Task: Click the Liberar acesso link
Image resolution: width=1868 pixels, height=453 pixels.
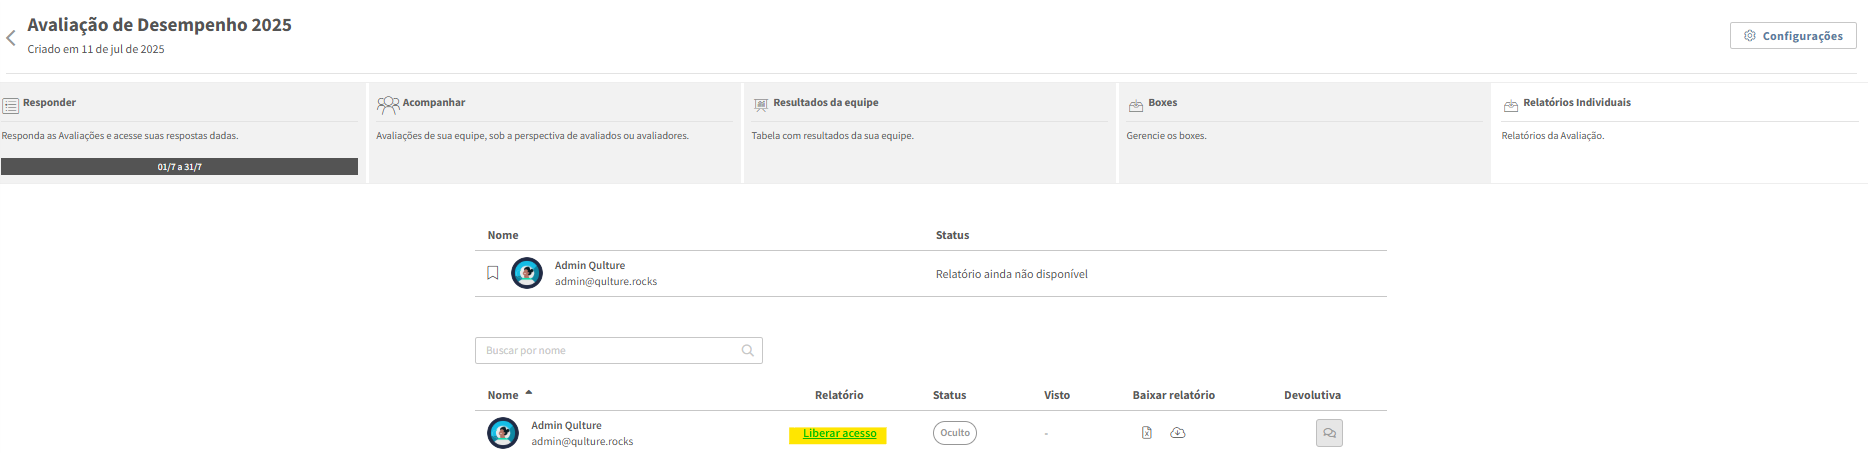Action: click(x=839, y=434)
